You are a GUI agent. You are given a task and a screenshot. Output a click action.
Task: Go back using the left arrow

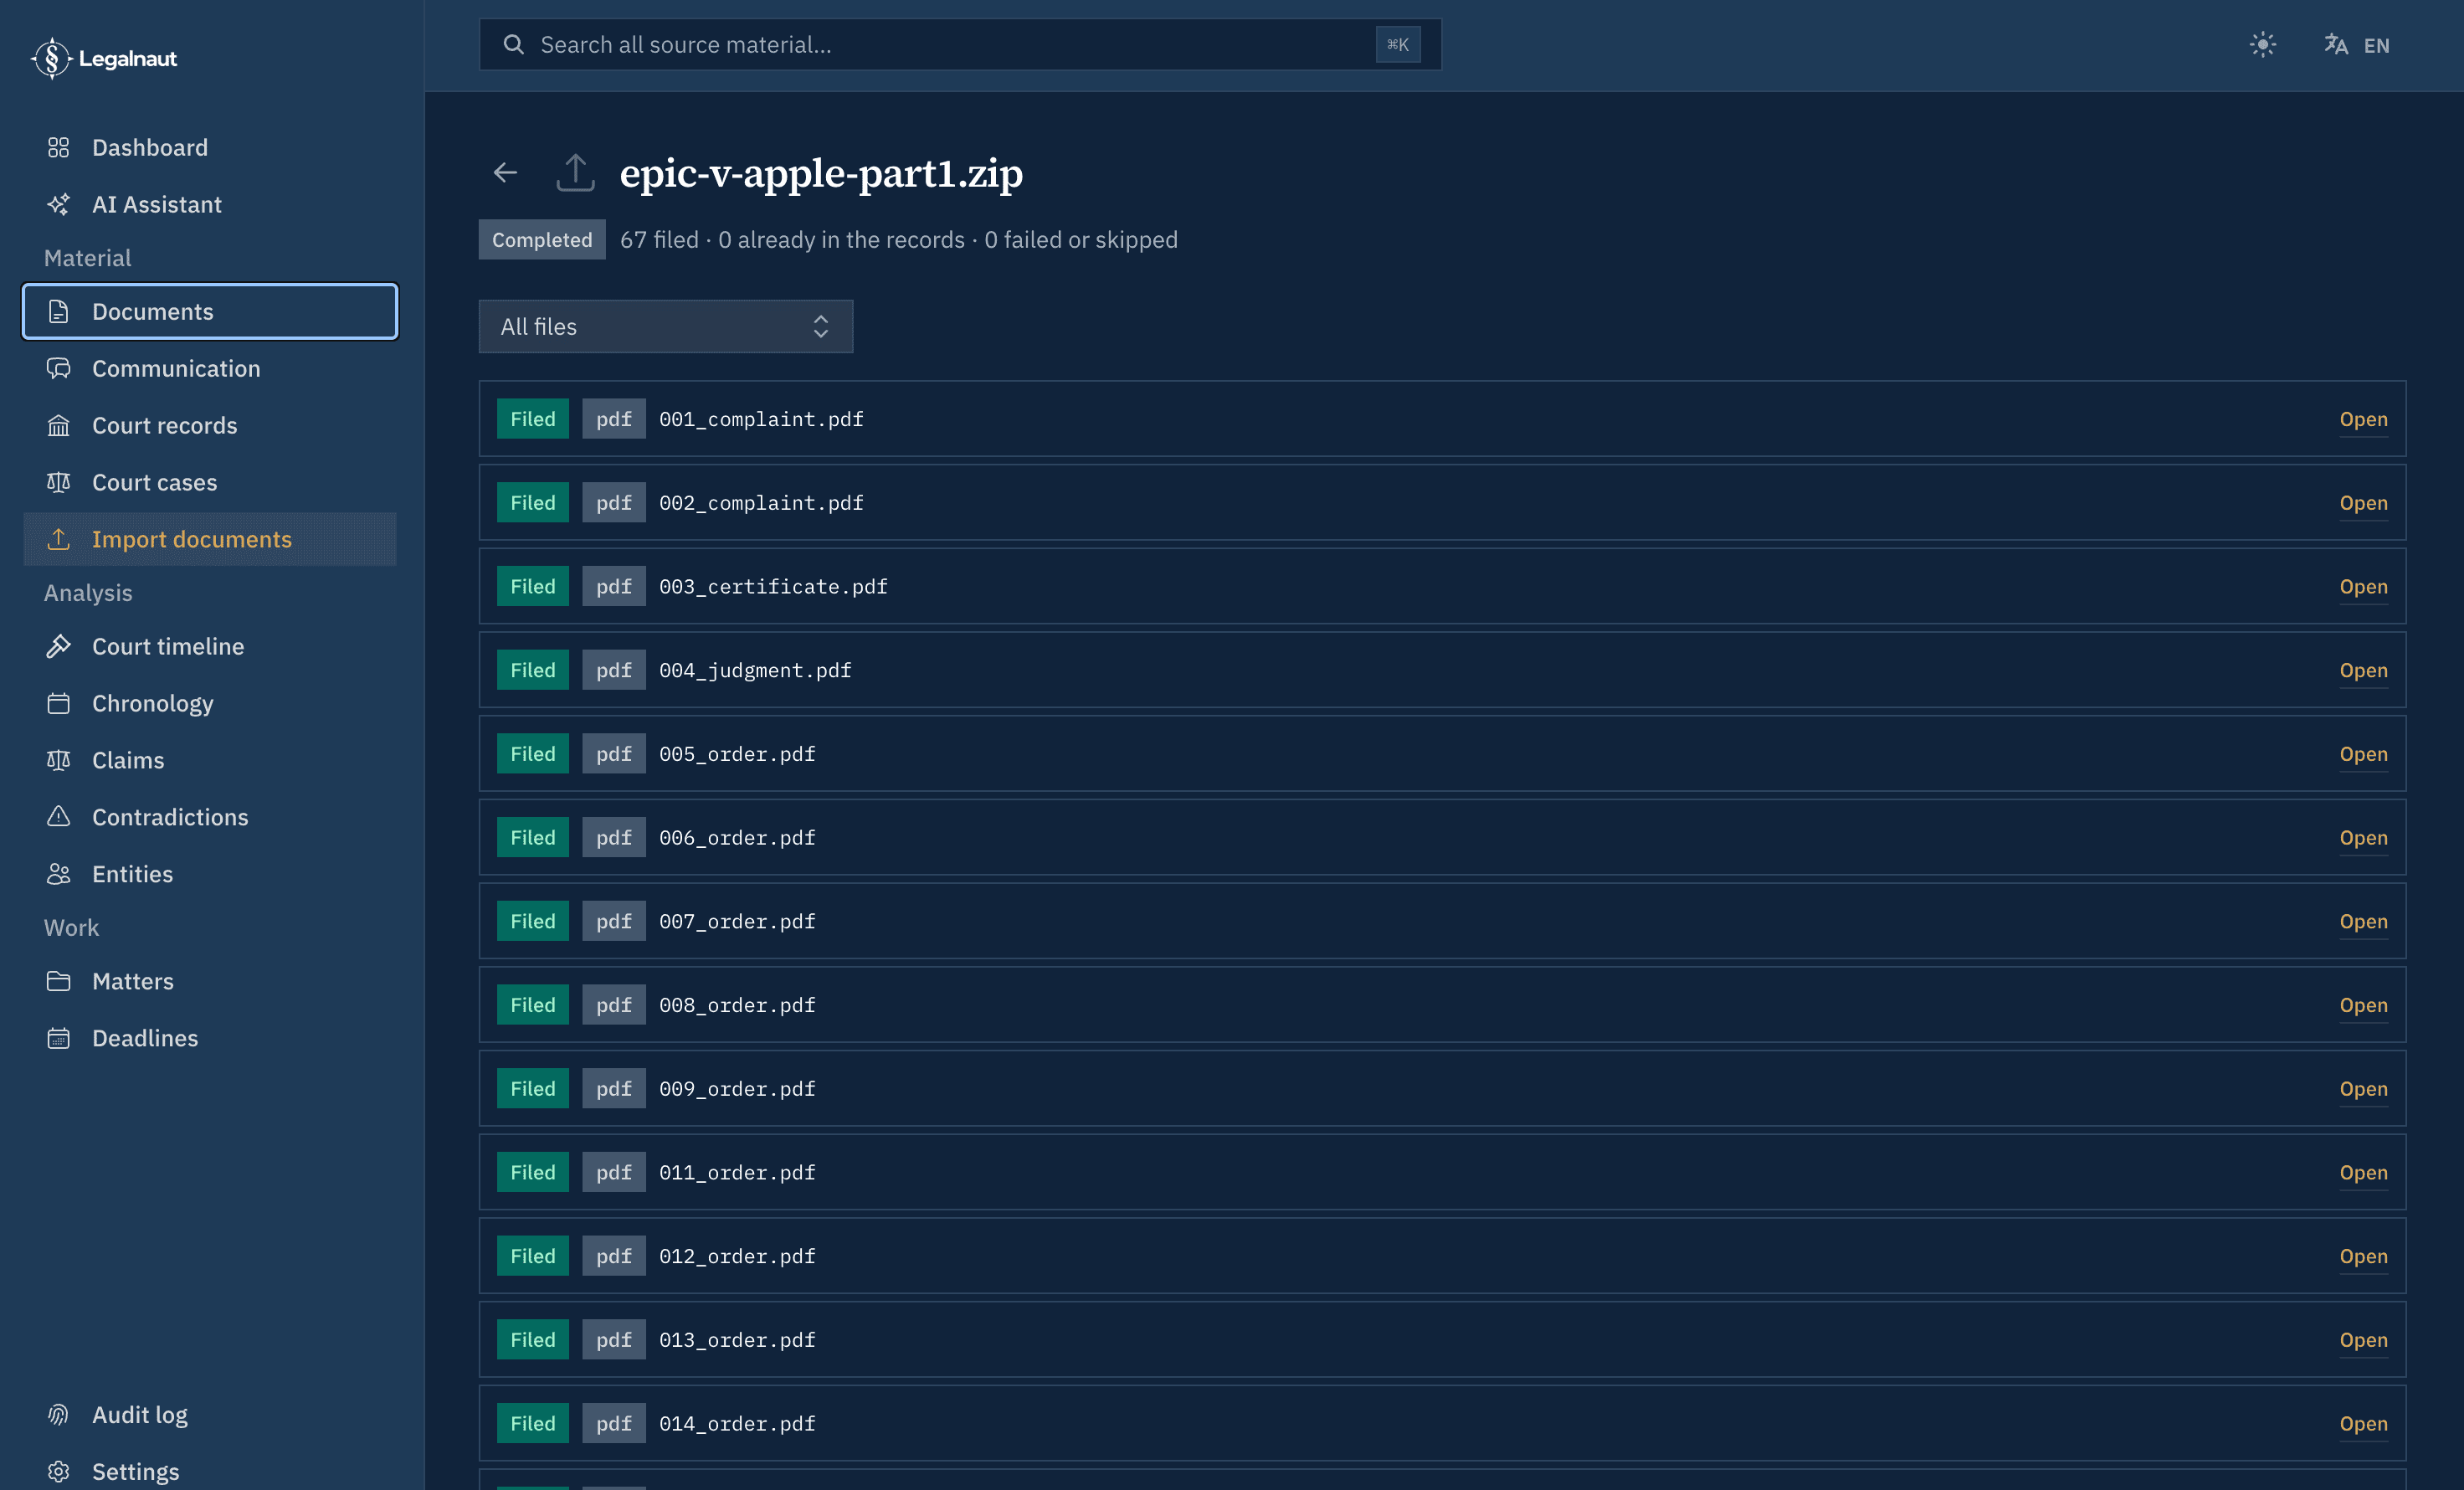pyautogui.click(x=505, y=173)
